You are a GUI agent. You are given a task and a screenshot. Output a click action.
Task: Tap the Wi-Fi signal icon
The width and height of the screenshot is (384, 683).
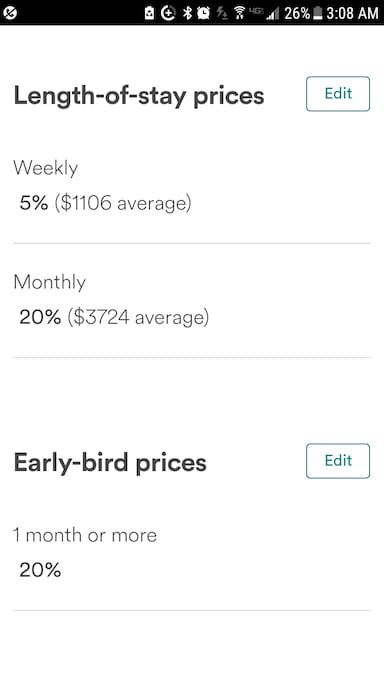(x=239, y=13)
